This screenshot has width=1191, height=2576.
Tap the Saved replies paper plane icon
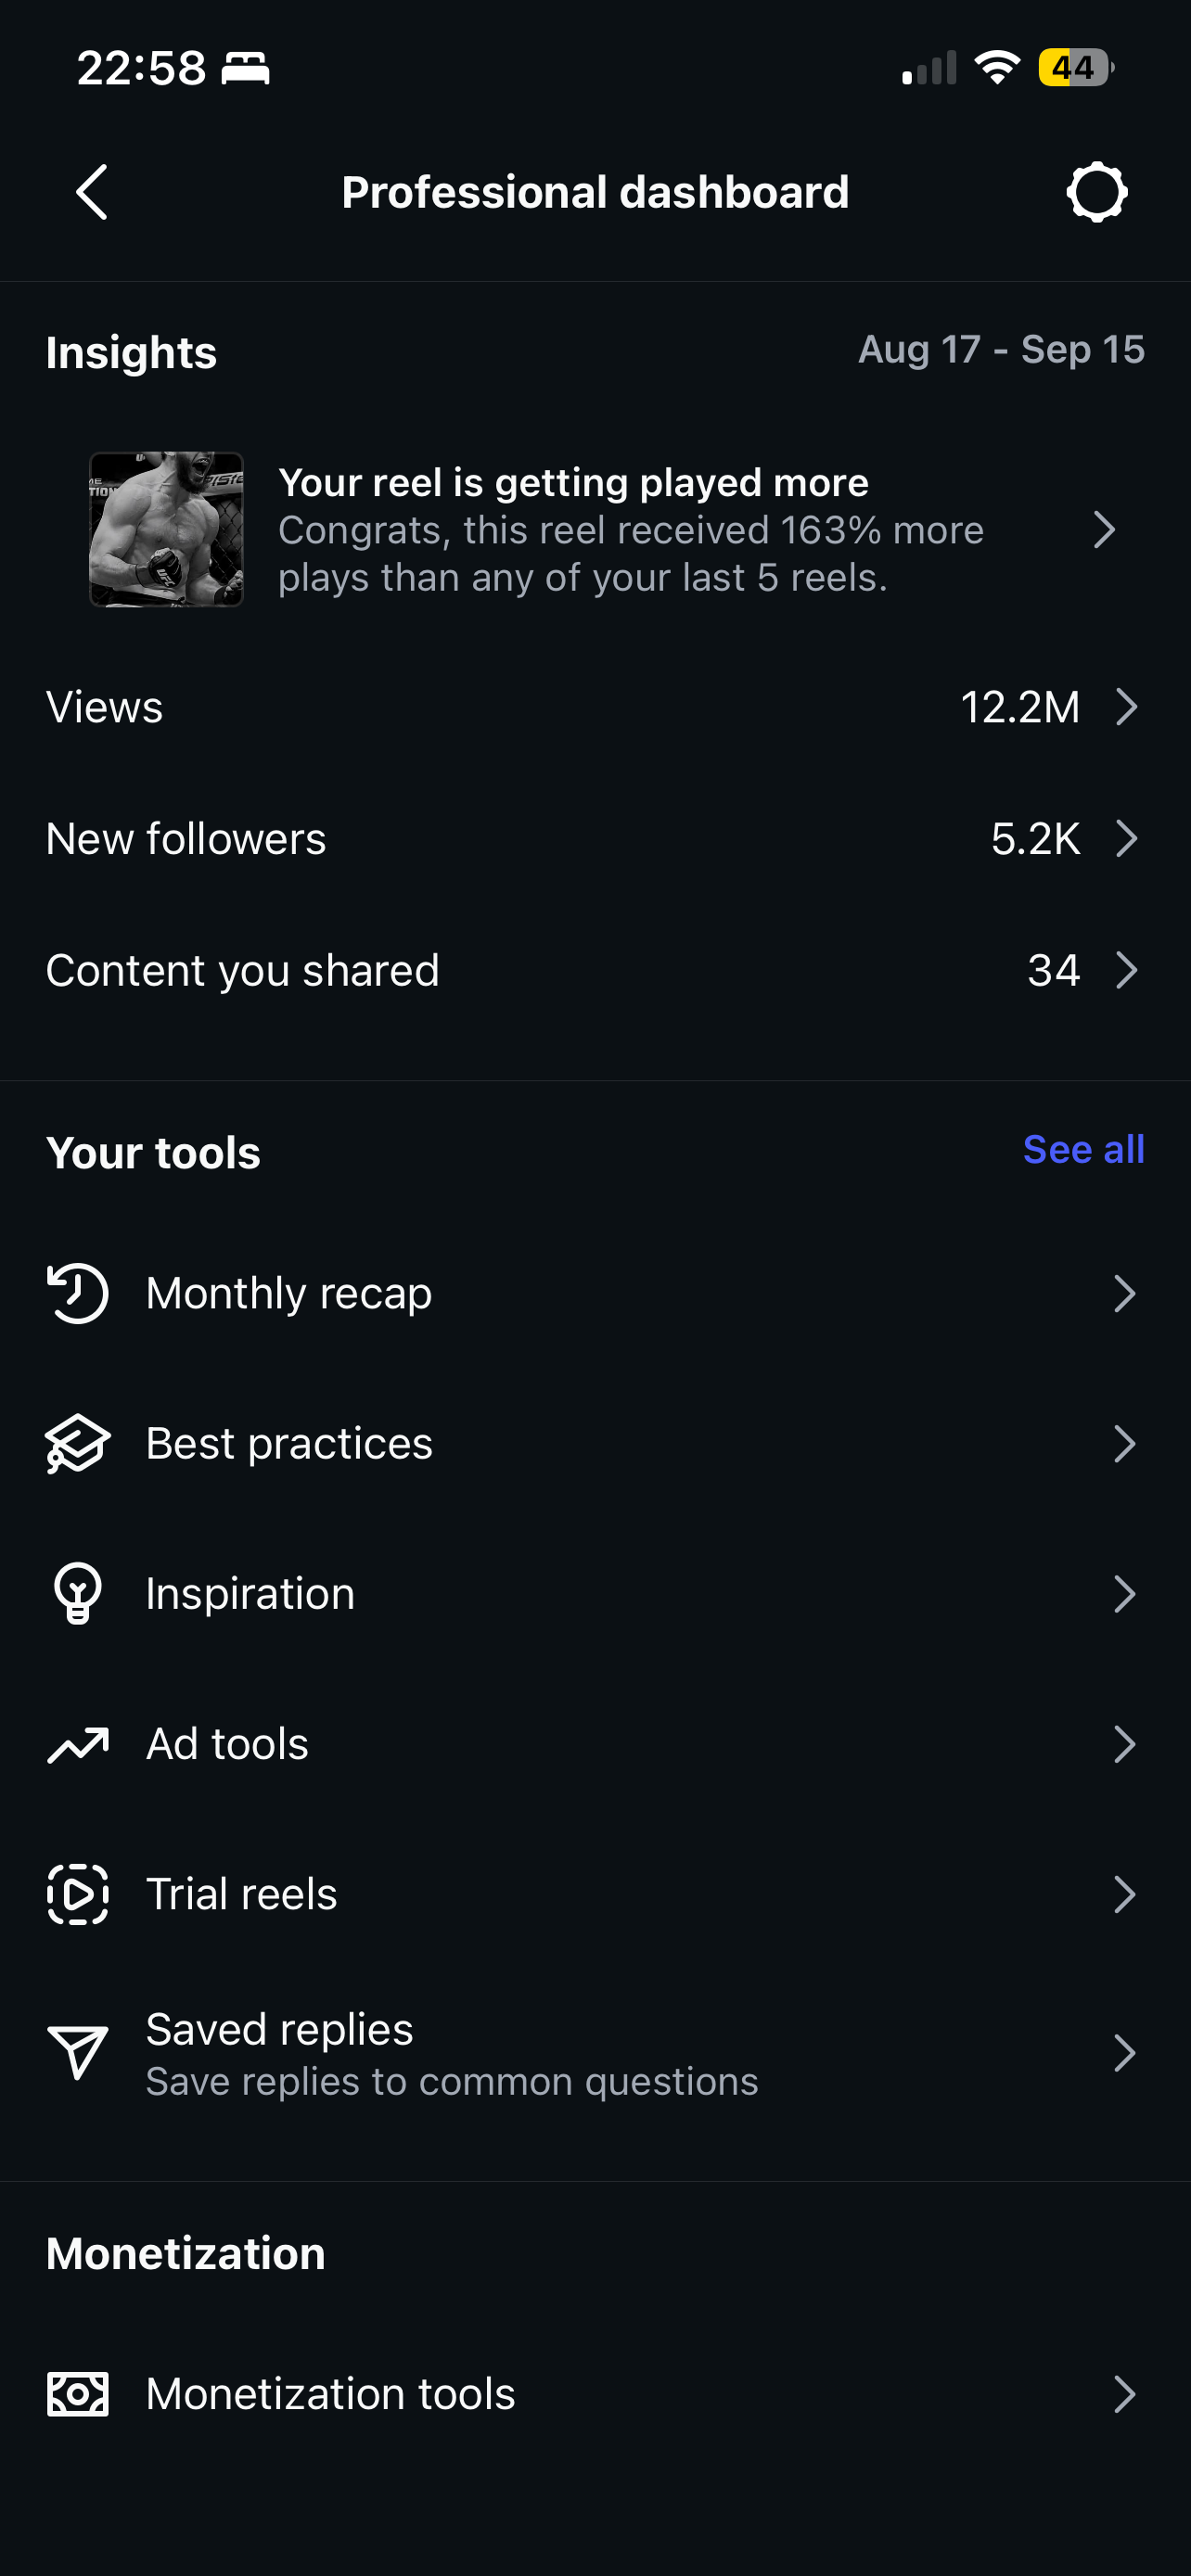click(x=77, y=2053)
